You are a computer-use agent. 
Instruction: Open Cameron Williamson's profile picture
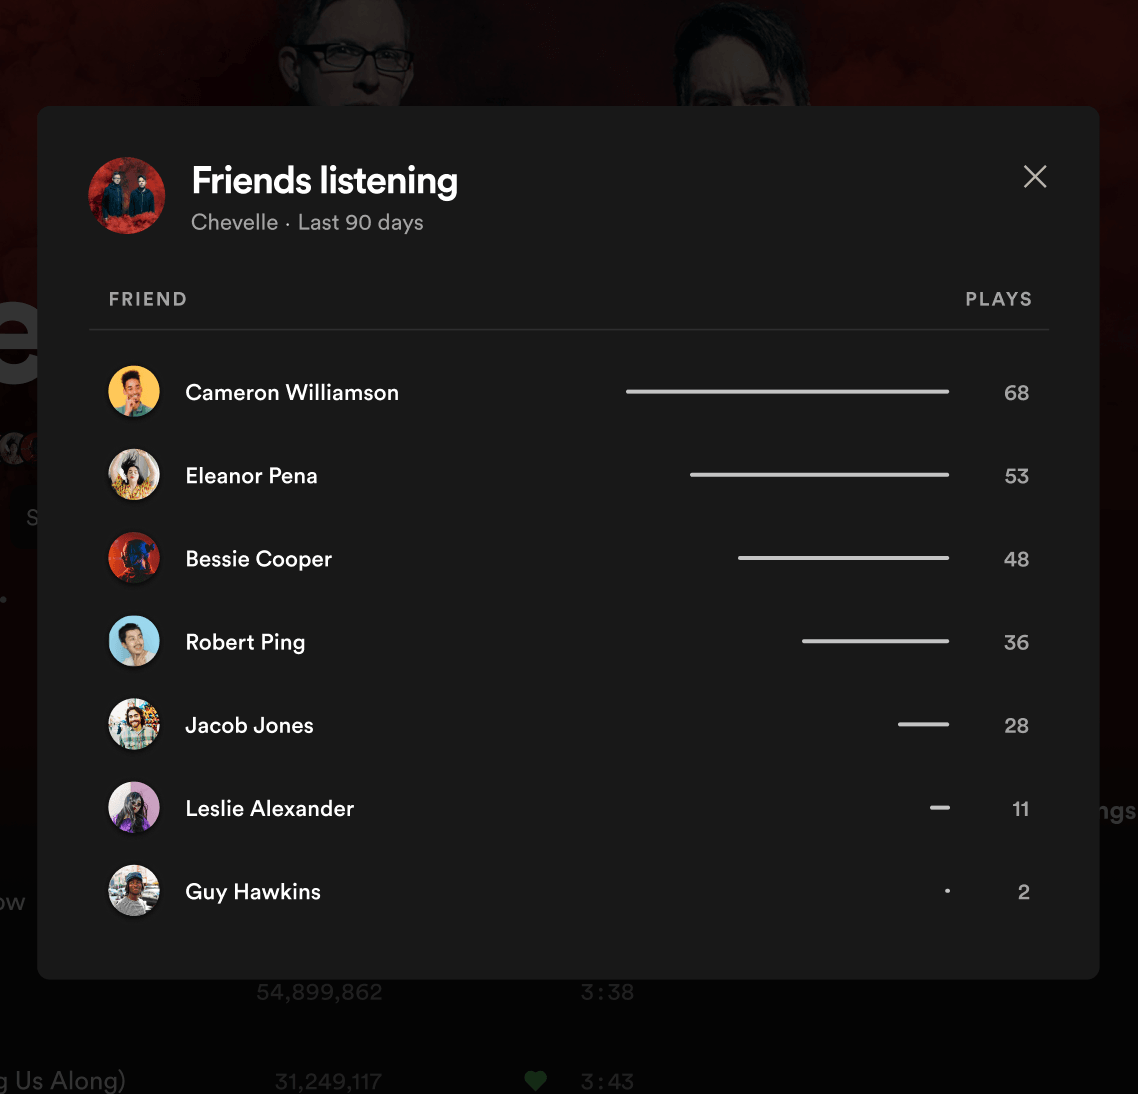coord(133,392)
